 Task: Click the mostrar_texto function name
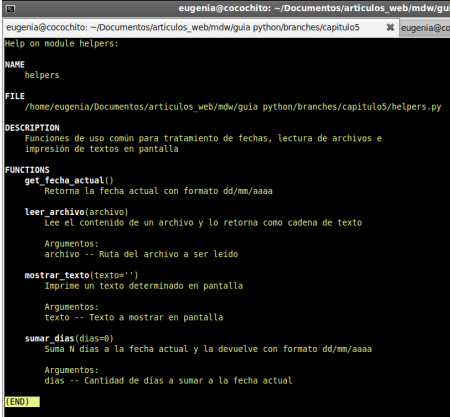(x=57, y=275)
